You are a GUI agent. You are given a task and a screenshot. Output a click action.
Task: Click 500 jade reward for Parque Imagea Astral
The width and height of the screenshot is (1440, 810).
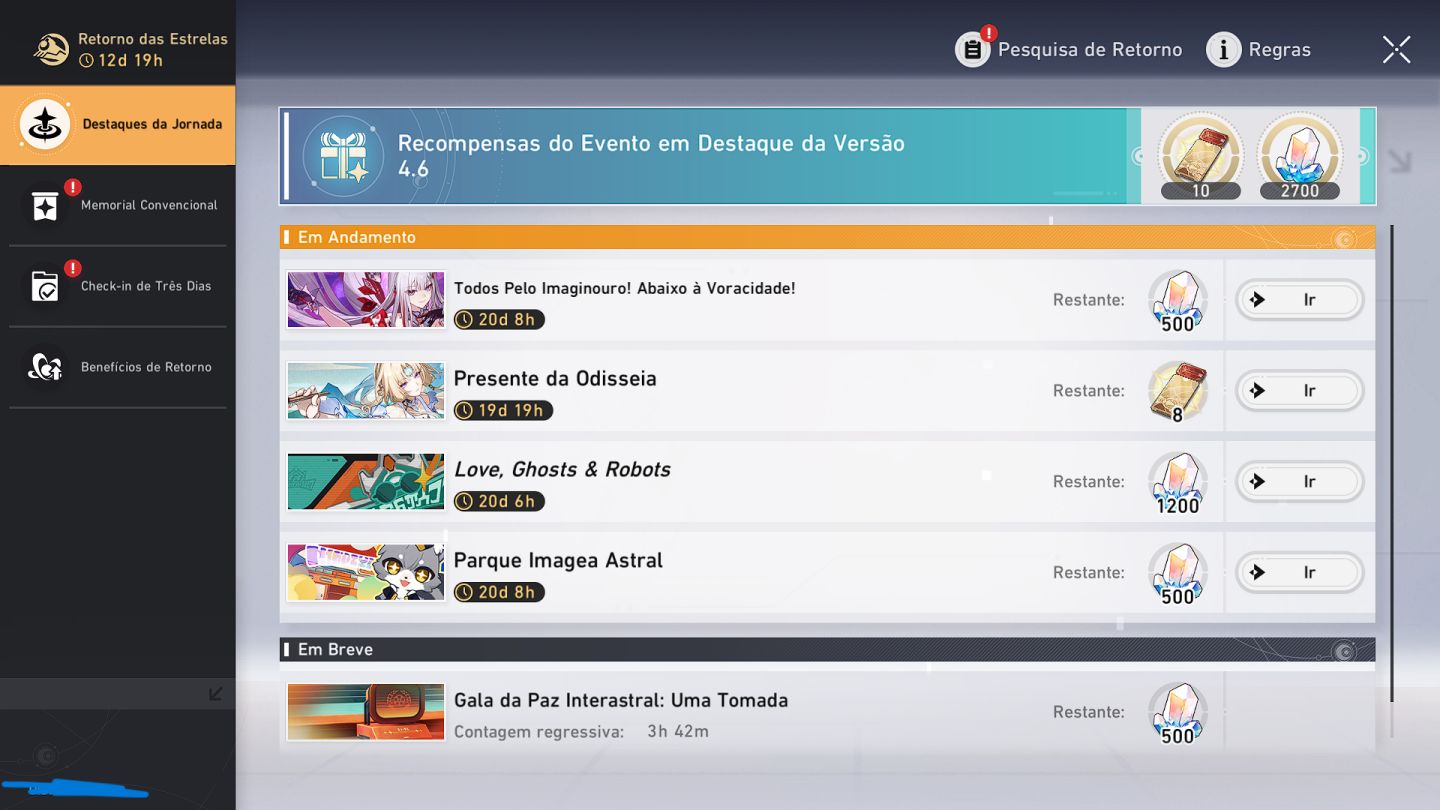pos(1178,574)
